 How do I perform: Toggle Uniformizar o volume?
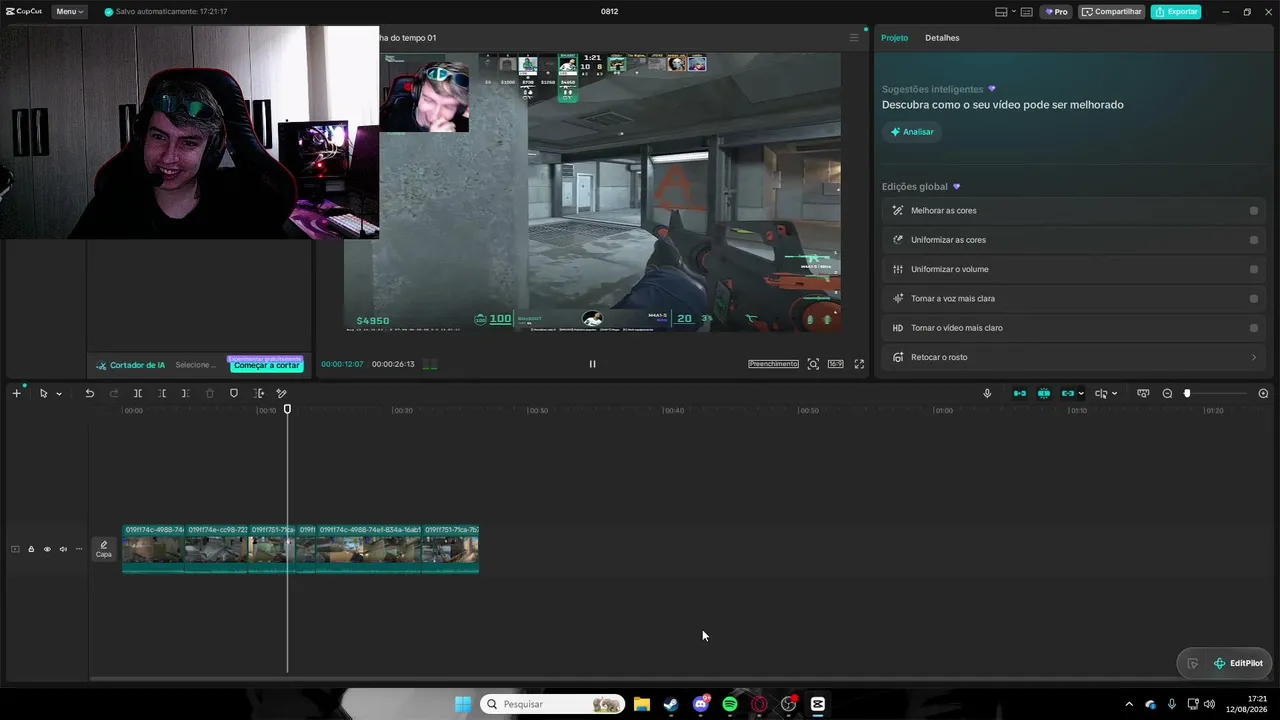1254,269
